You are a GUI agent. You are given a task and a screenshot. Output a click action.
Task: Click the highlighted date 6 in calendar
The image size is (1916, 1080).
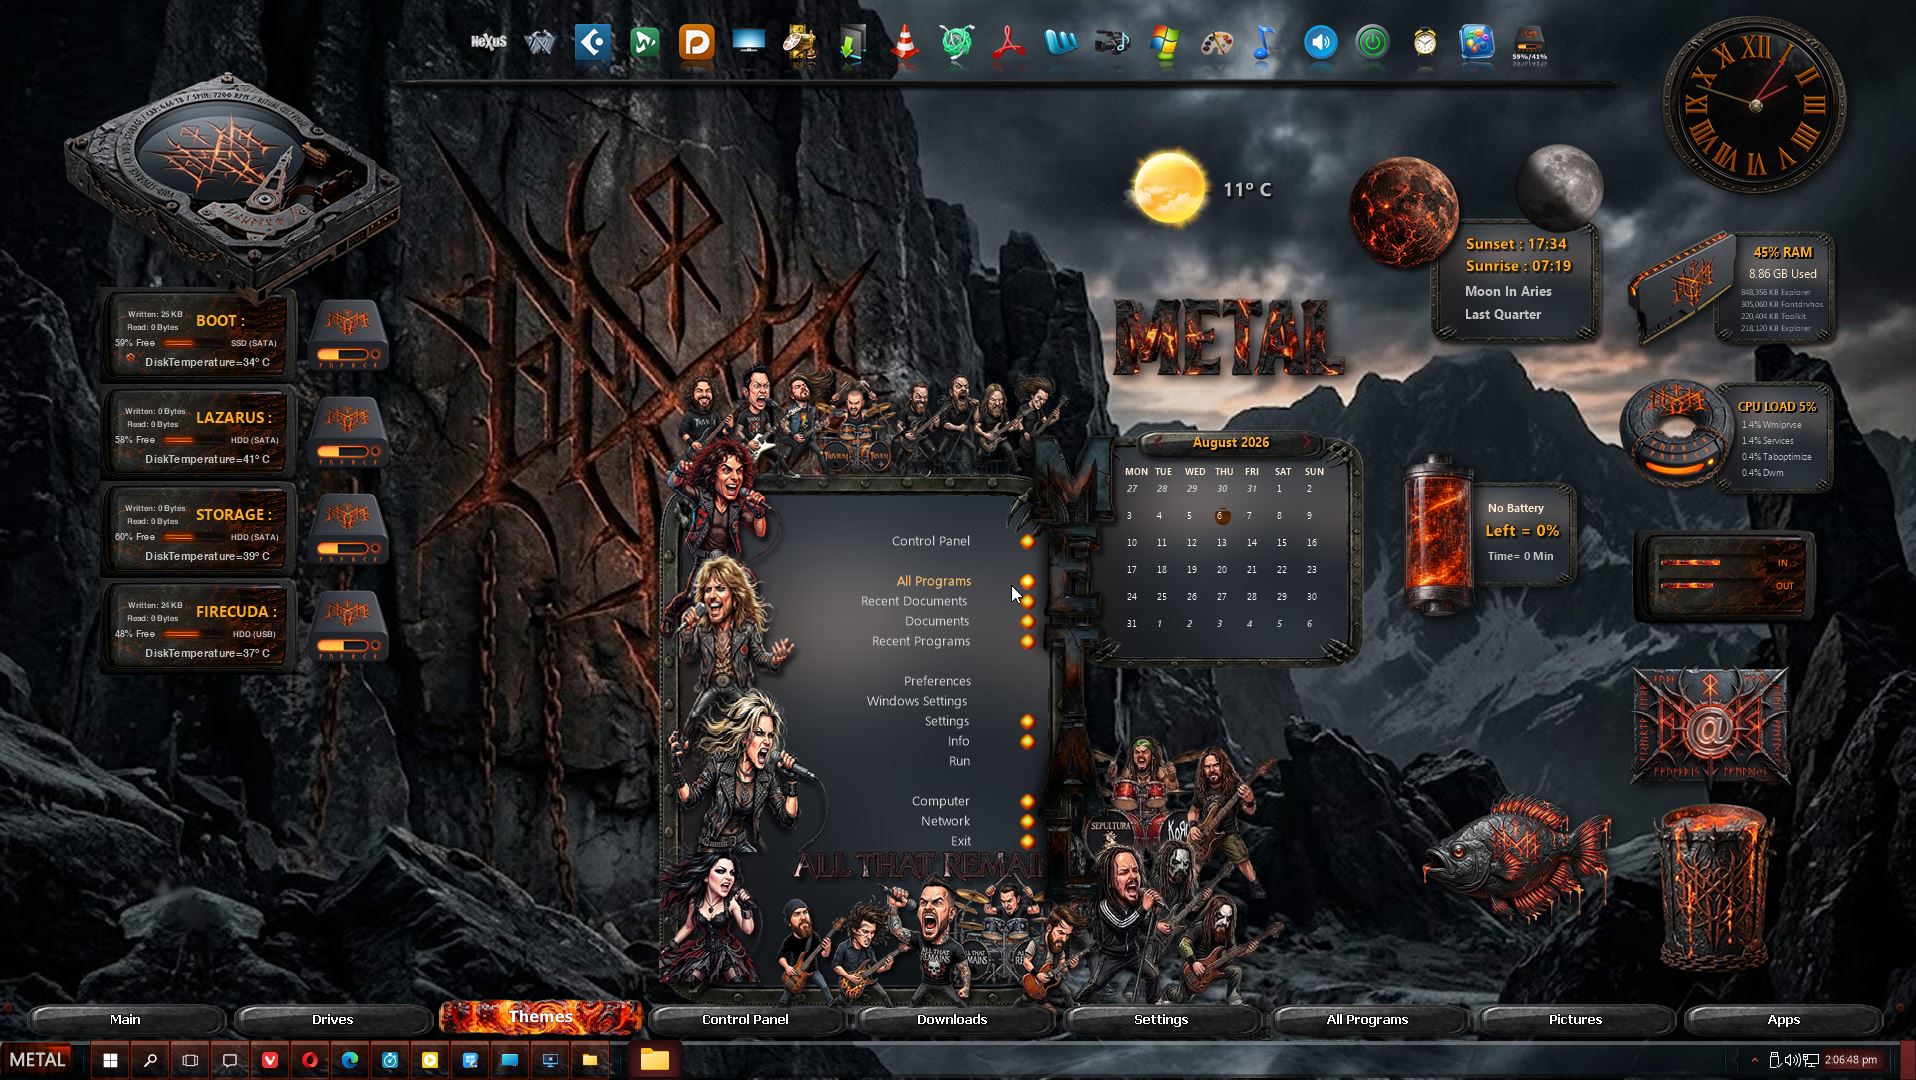click(1220, 516)
